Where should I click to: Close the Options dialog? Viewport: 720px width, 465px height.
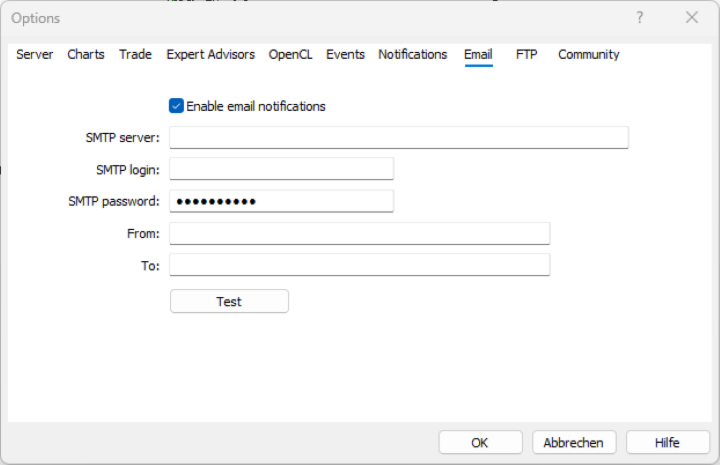click(x=692, y=18)
